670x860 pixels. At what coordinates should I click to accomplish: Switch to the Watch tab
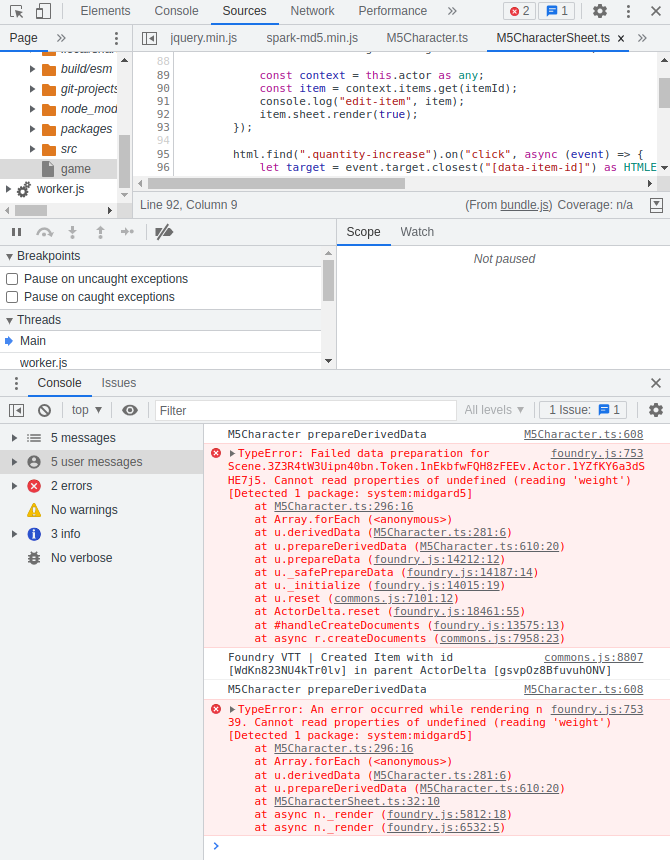[417, 232]
